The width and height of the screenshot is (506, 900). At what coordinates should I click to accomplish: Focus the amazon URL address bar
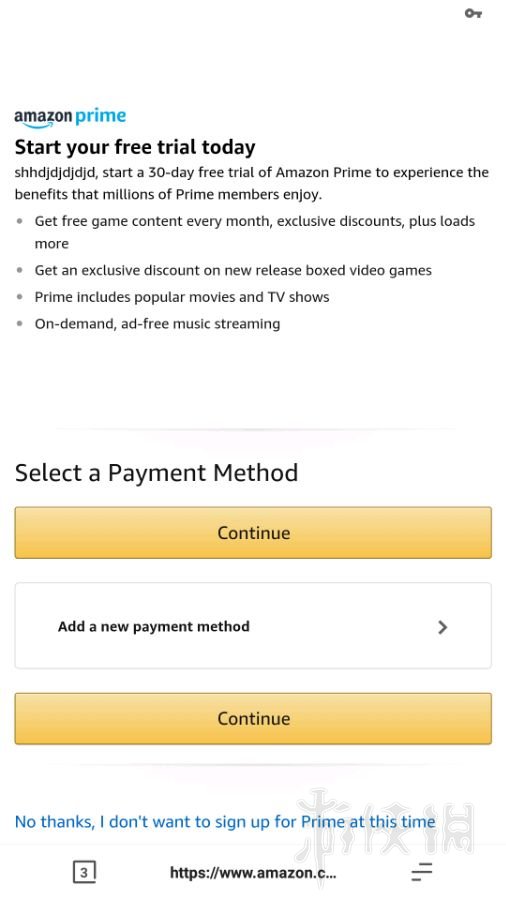pyautogui.click(x=253, y=873)
